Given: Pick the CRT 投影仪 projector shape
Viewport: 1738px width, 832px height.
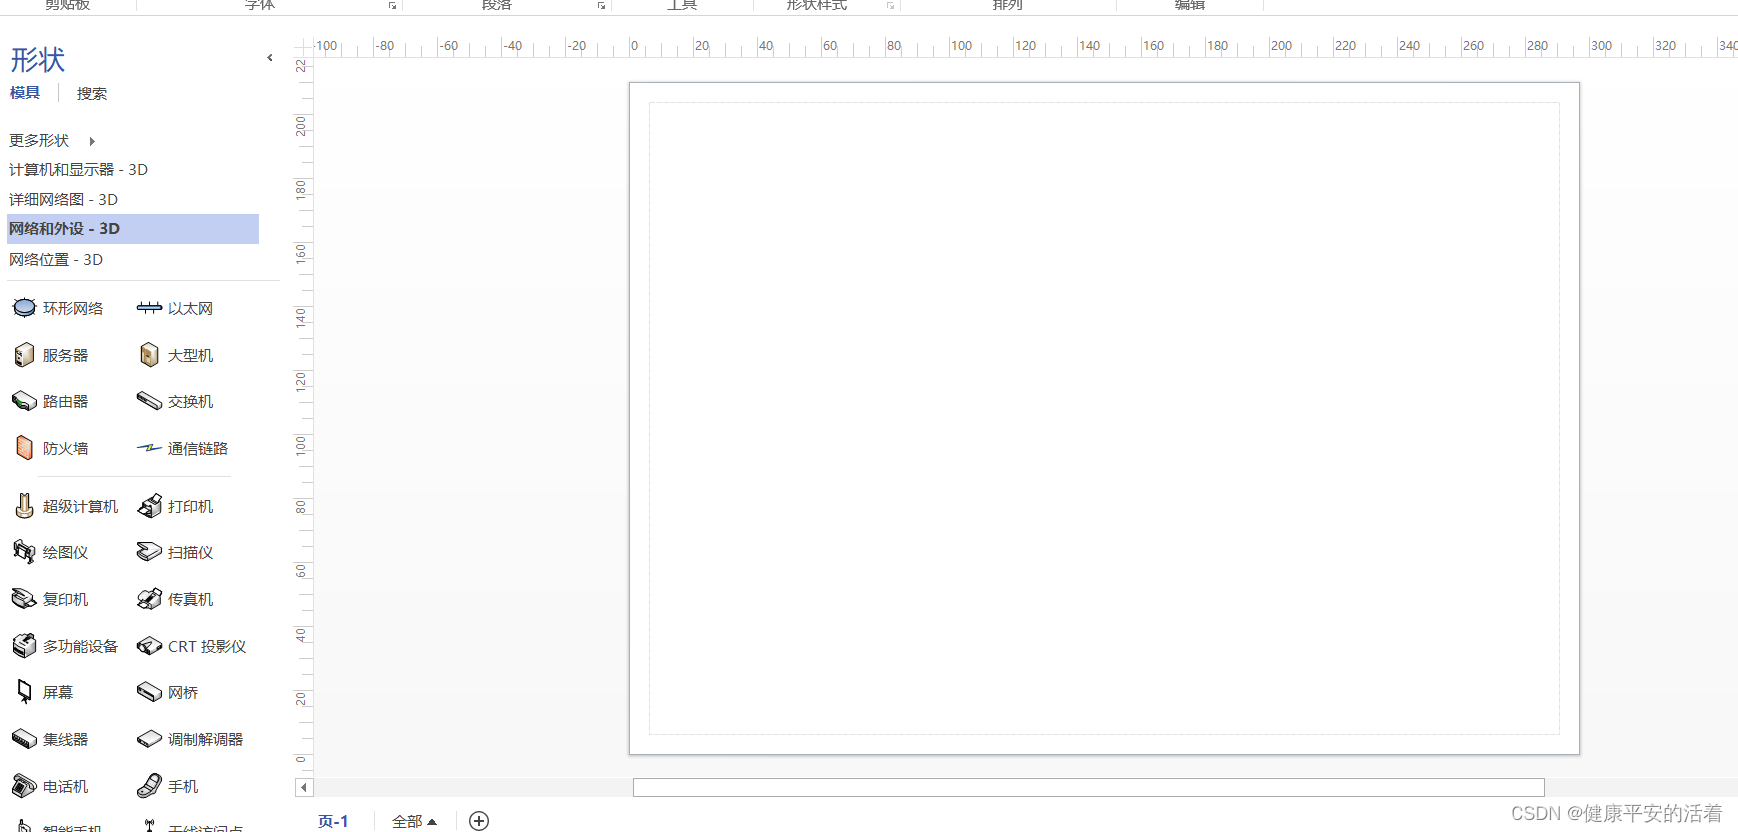Looking at the screenshot, I should click(x=191, y=646).
